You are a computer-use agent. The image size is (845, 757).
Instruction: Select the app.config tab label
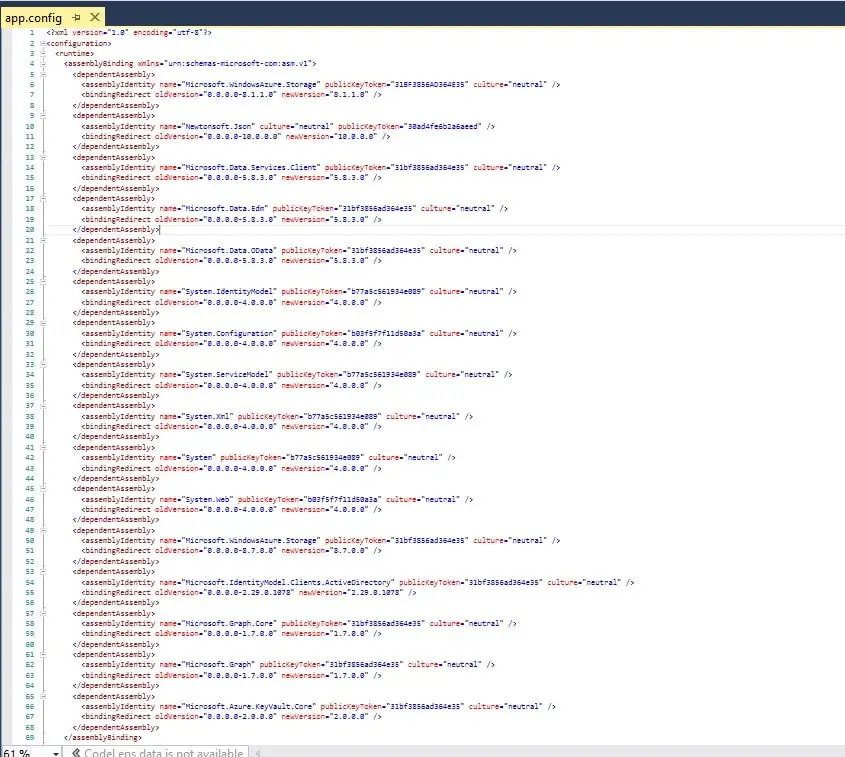tap(34, 18)
